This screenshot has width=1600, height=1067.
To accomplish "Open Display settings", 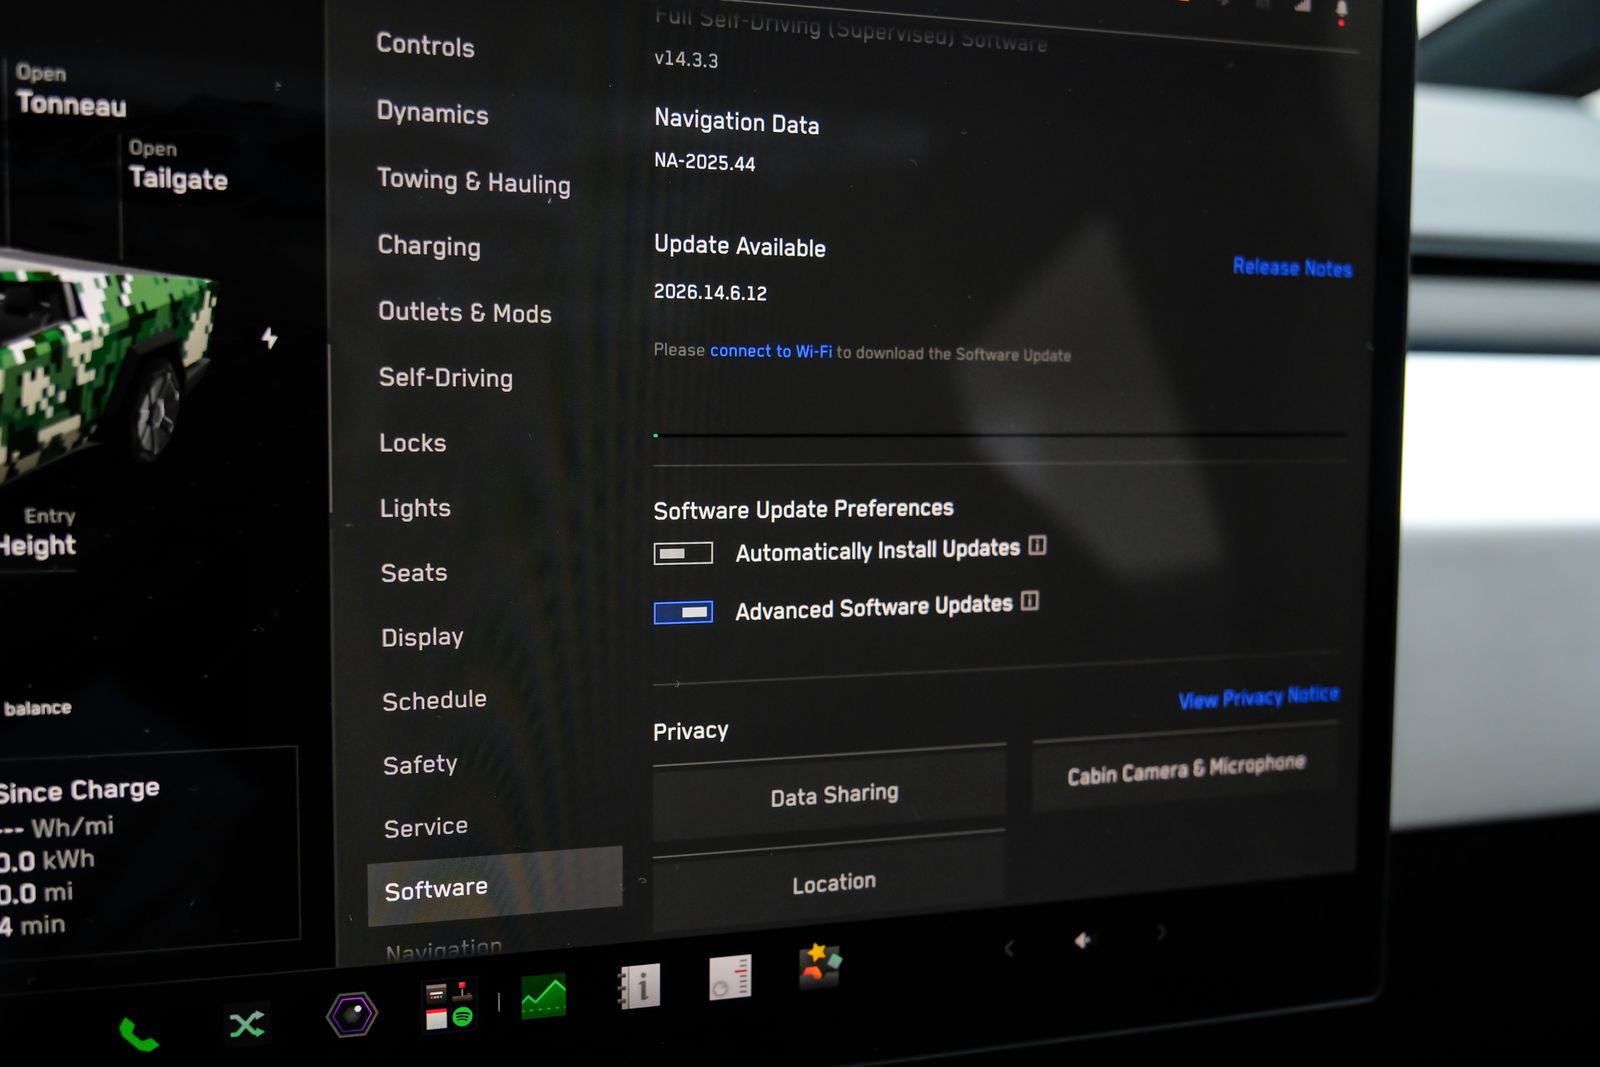I will click(422, 637).
